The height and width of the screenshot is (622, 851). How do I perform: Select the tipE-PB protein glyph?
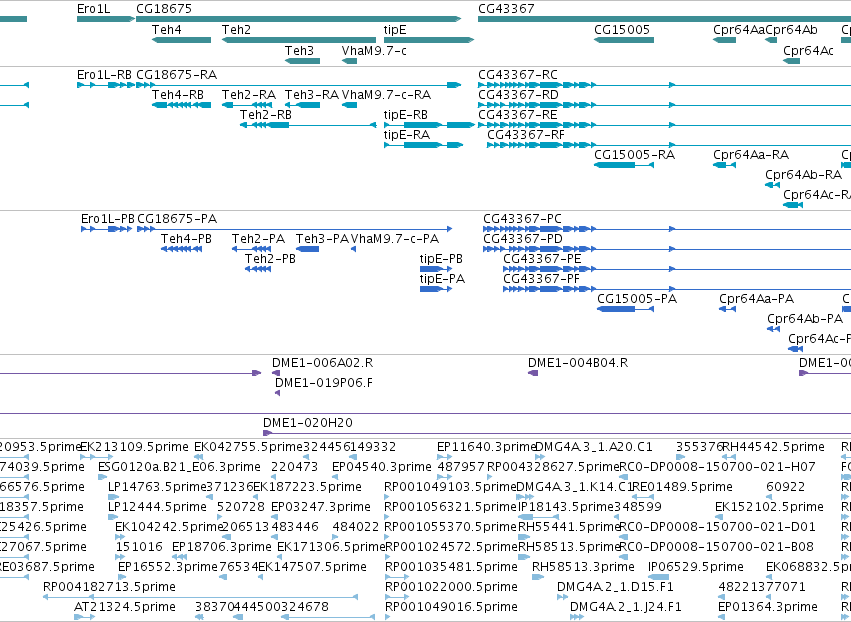436,269
